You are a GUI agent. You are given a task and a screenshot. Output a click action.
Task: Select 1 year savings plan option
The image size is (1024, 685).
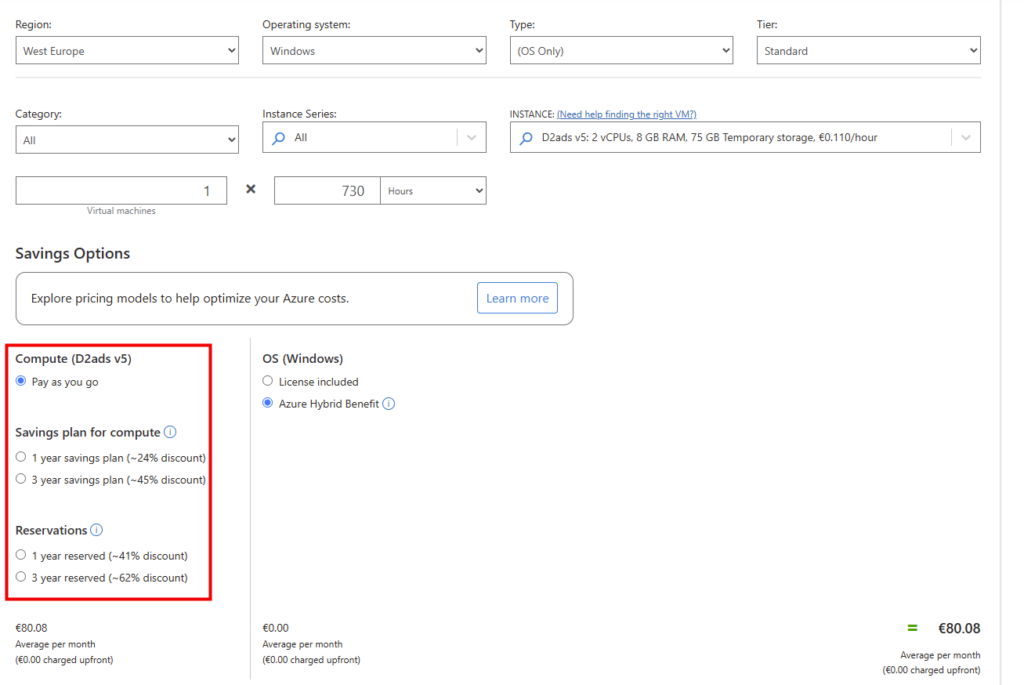click(21, 457)
